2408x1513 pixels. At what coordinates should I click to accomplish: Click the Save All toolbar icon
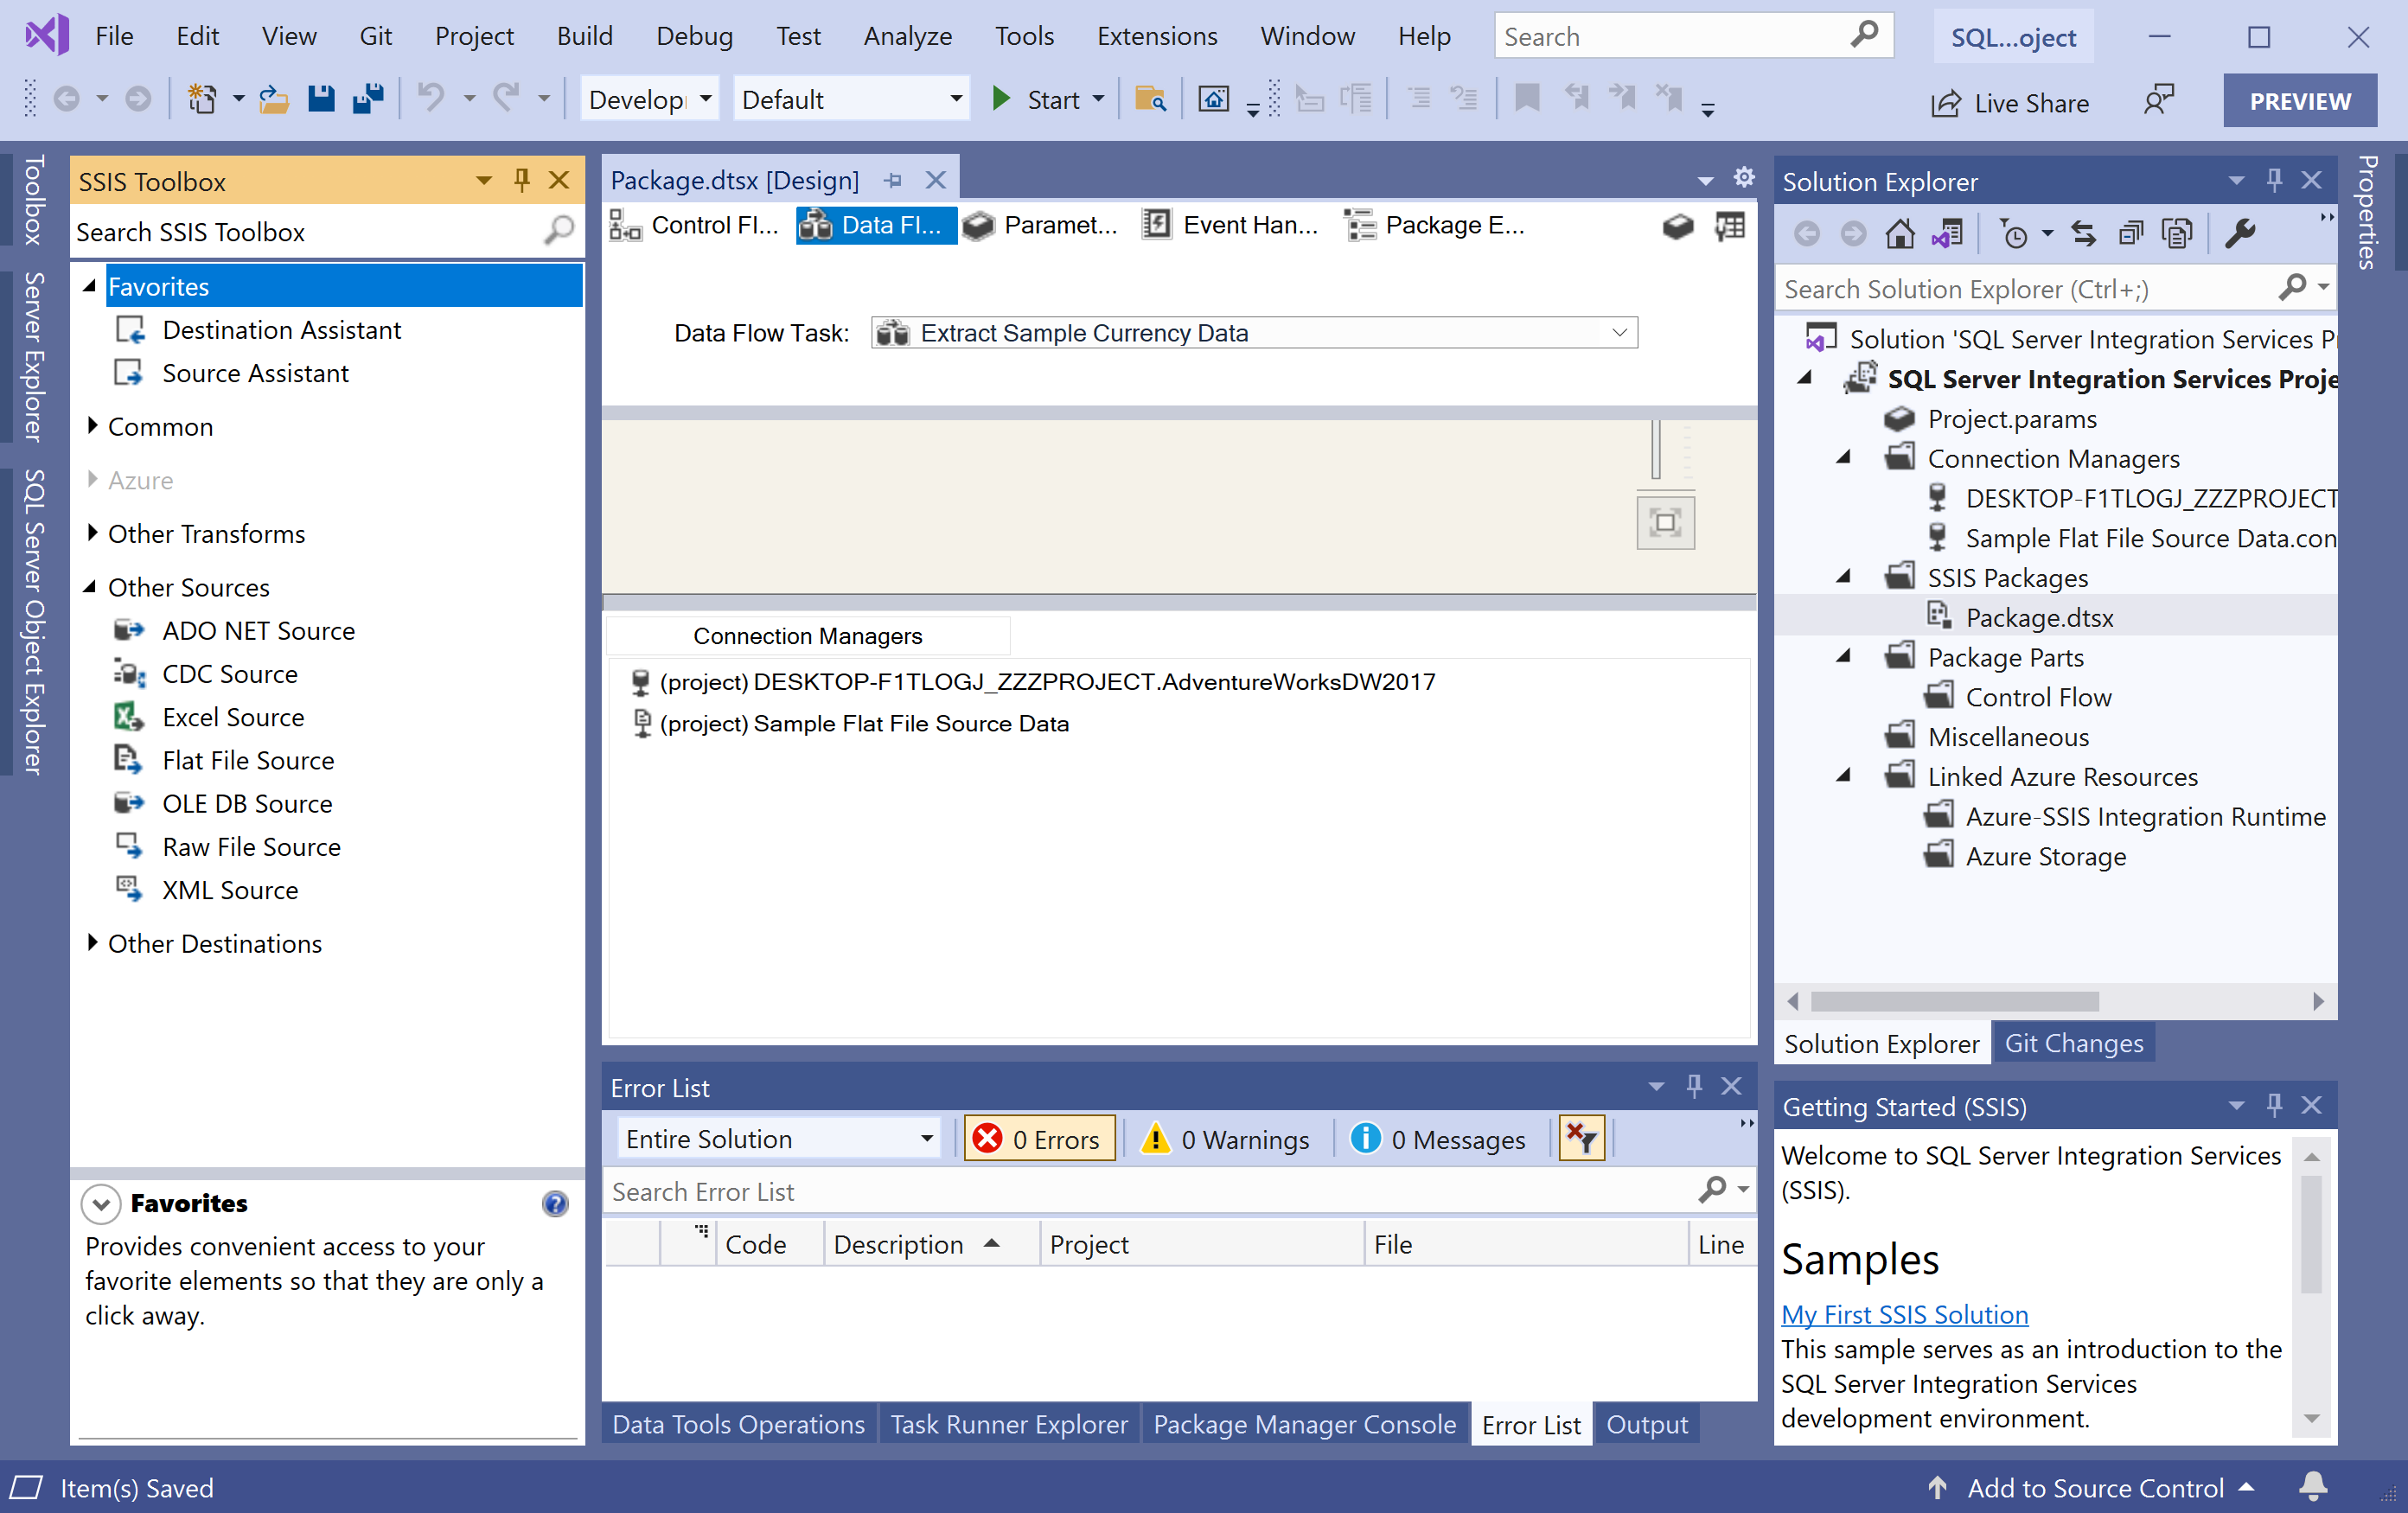point(368,99)
